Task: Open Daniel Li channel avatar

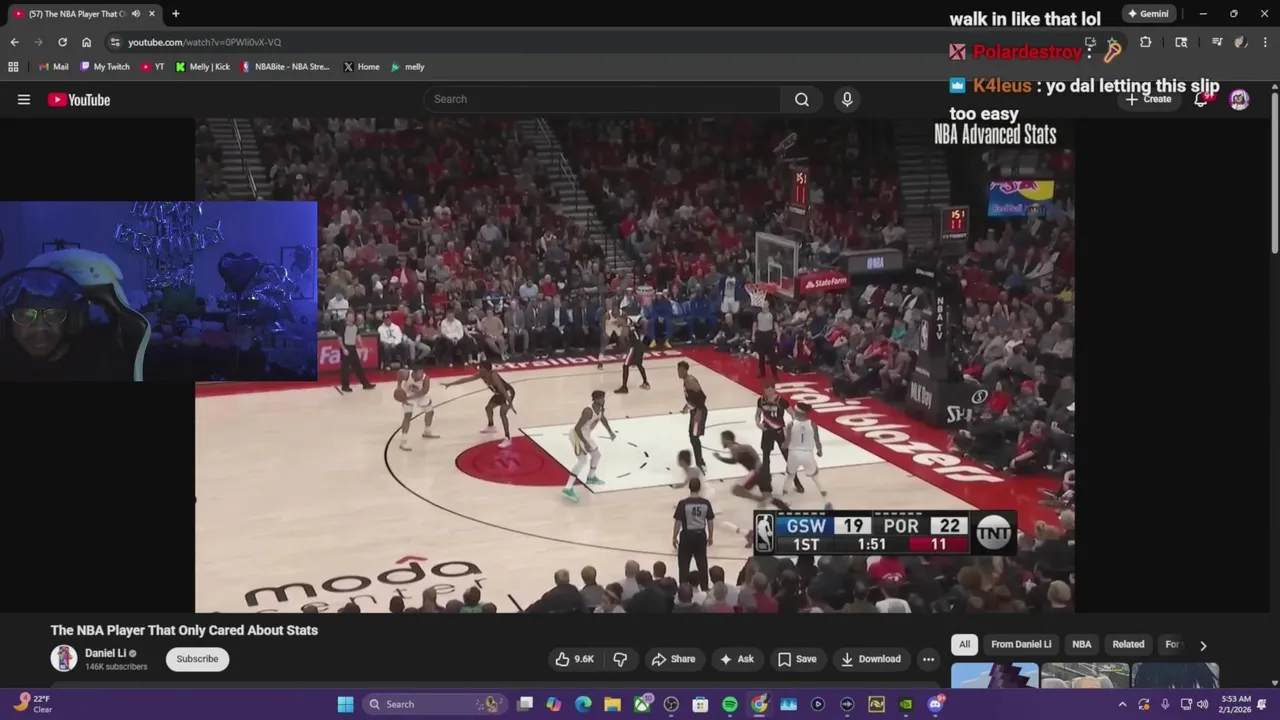Action: 64,658
